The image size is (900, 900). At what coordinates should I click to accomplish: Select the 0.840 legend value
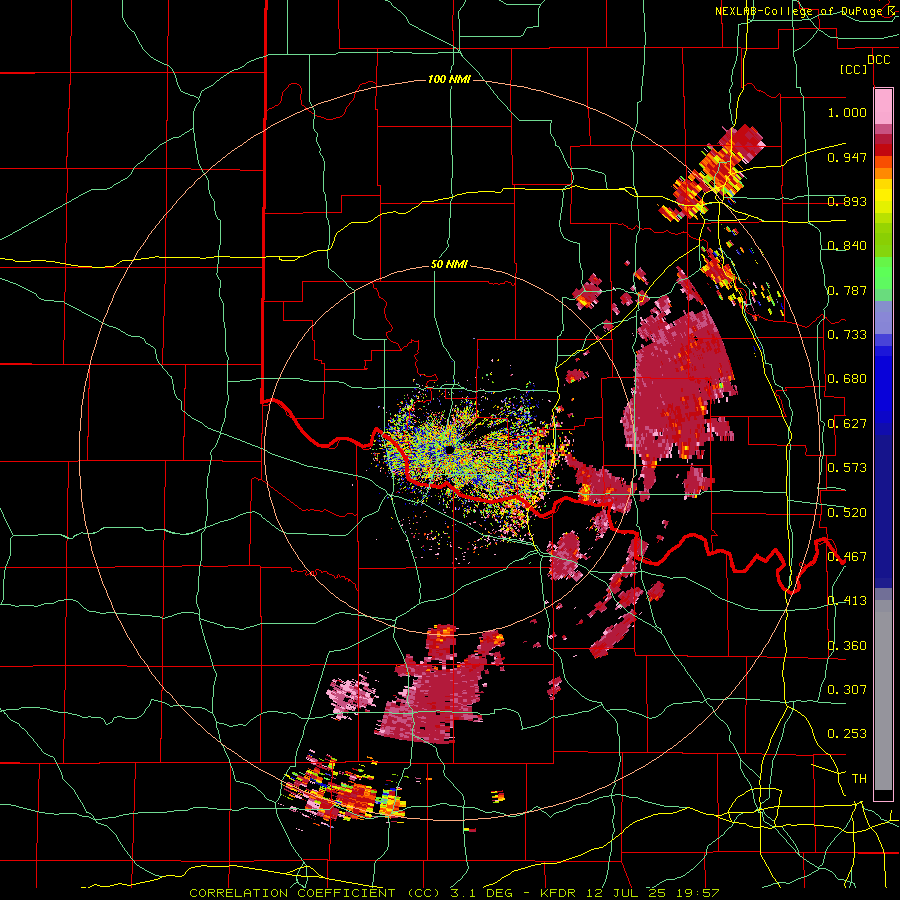[x=847, y=246]
